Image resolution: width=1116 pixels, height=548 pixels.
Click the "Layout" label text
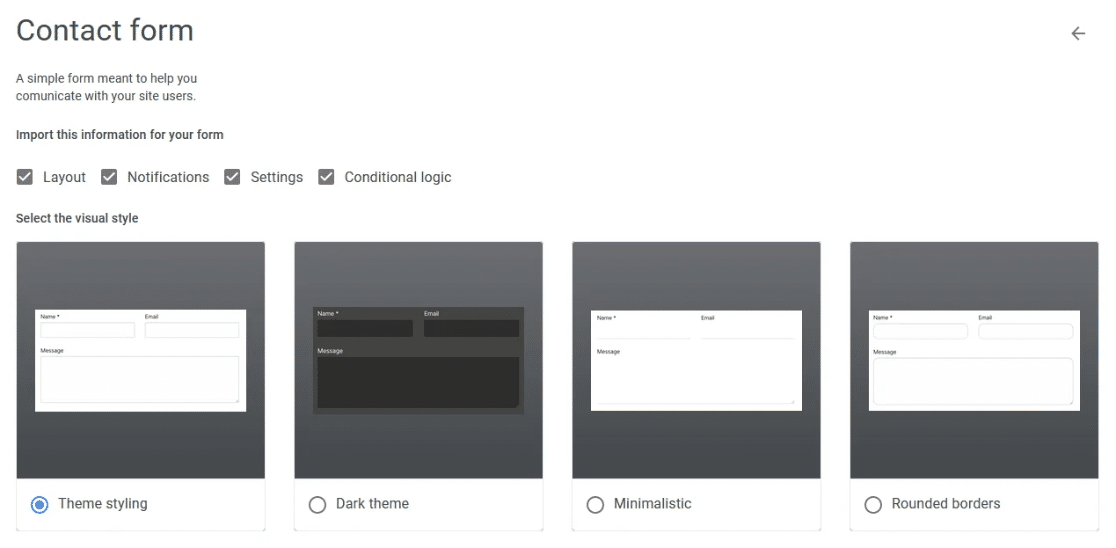64,177
